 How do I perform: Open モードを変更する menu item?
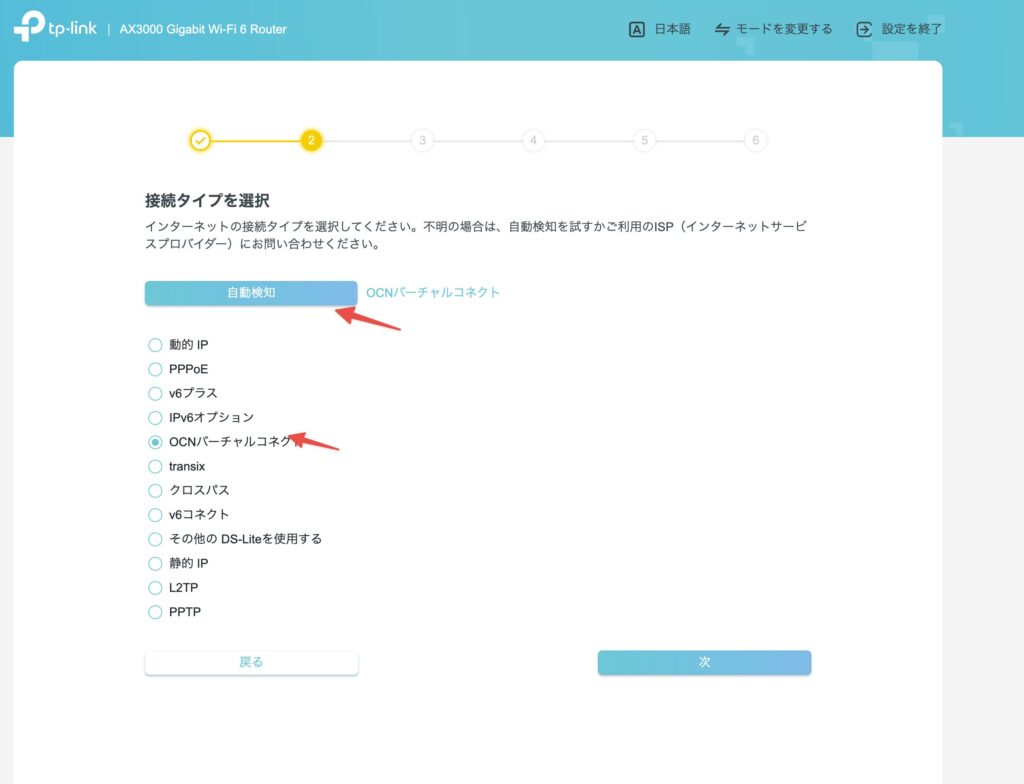[x=783, y=29]
